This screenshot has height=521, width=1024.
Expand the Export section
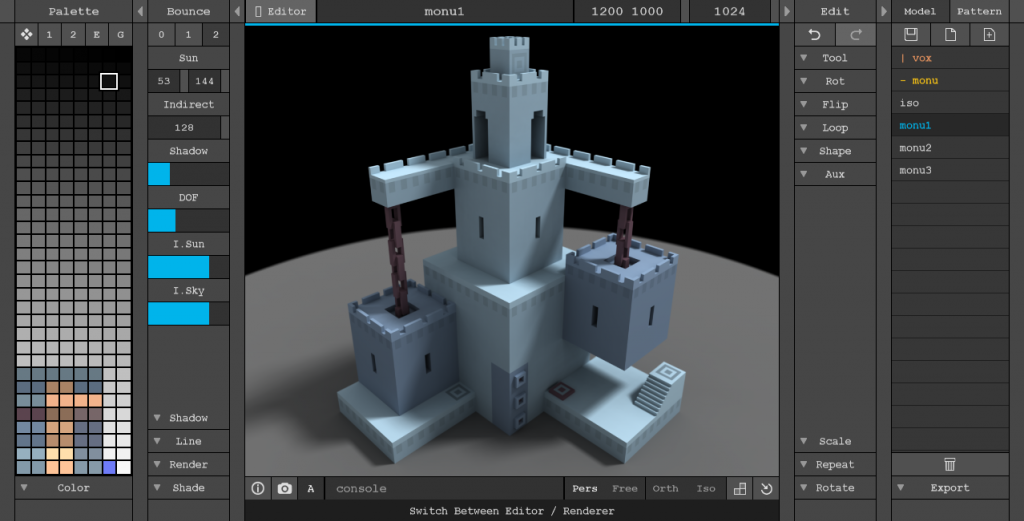pos(950,488)
